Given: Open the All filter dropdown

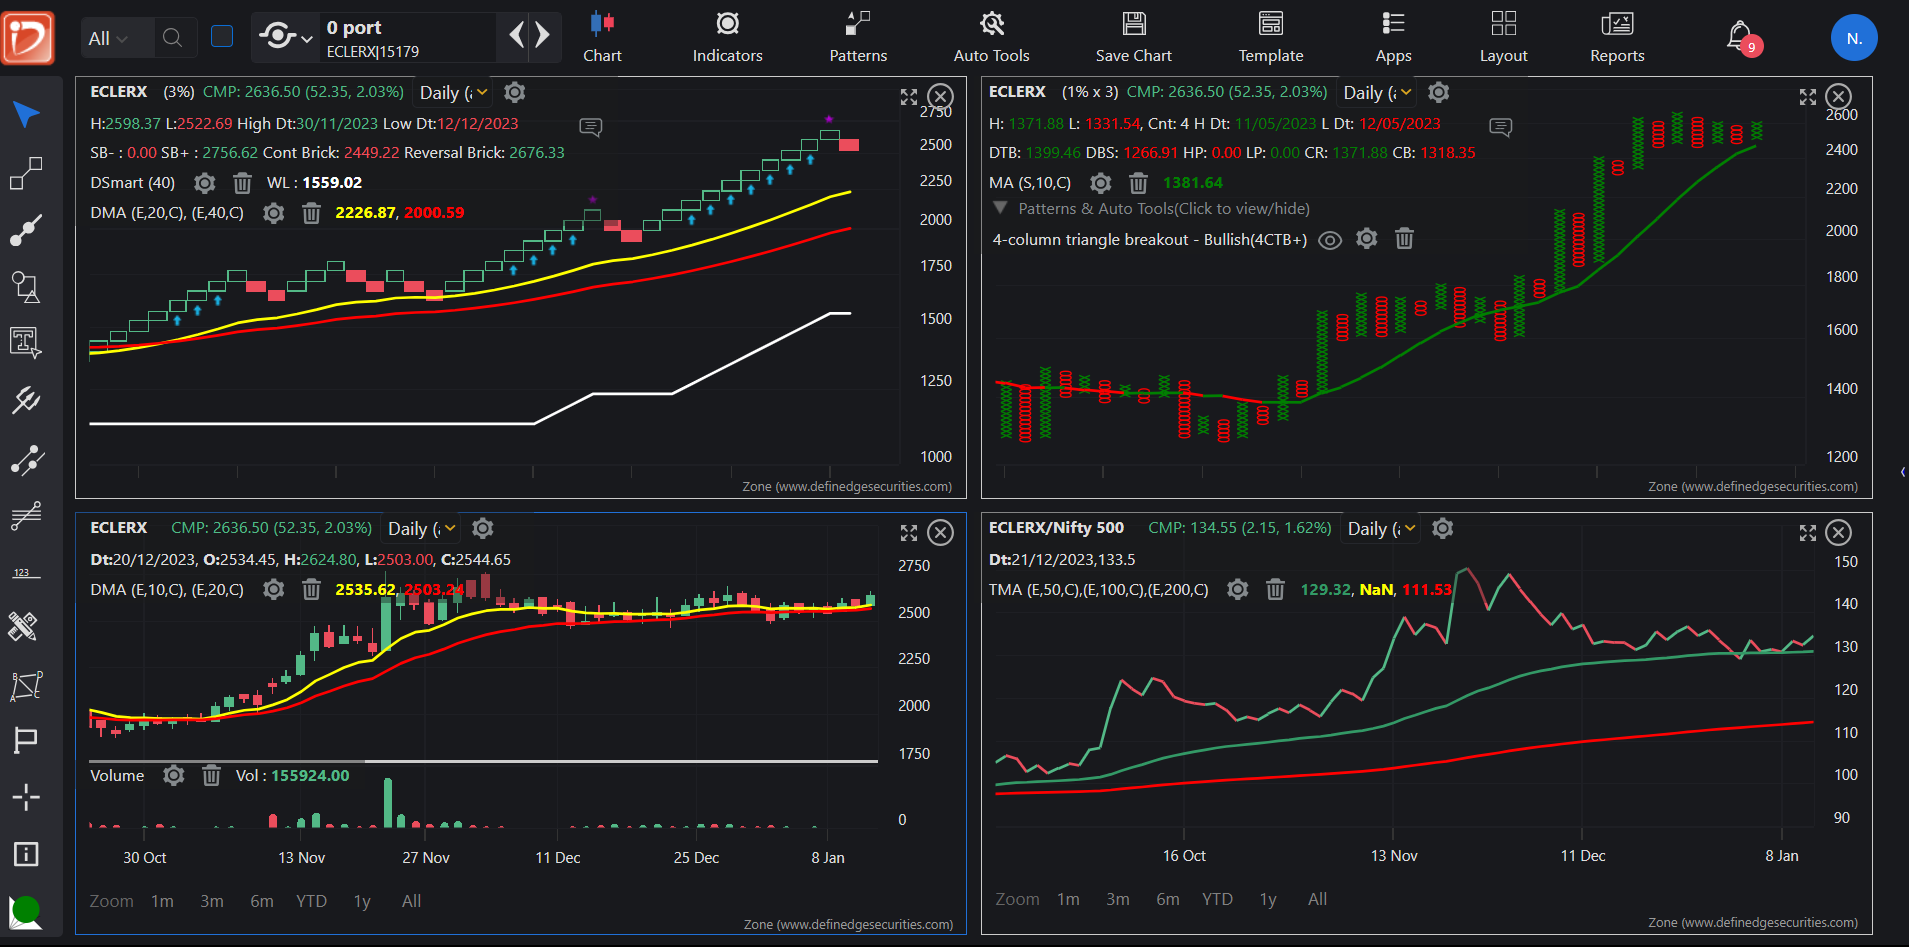Looking at the screenshot, I should [x=108, y=38].
